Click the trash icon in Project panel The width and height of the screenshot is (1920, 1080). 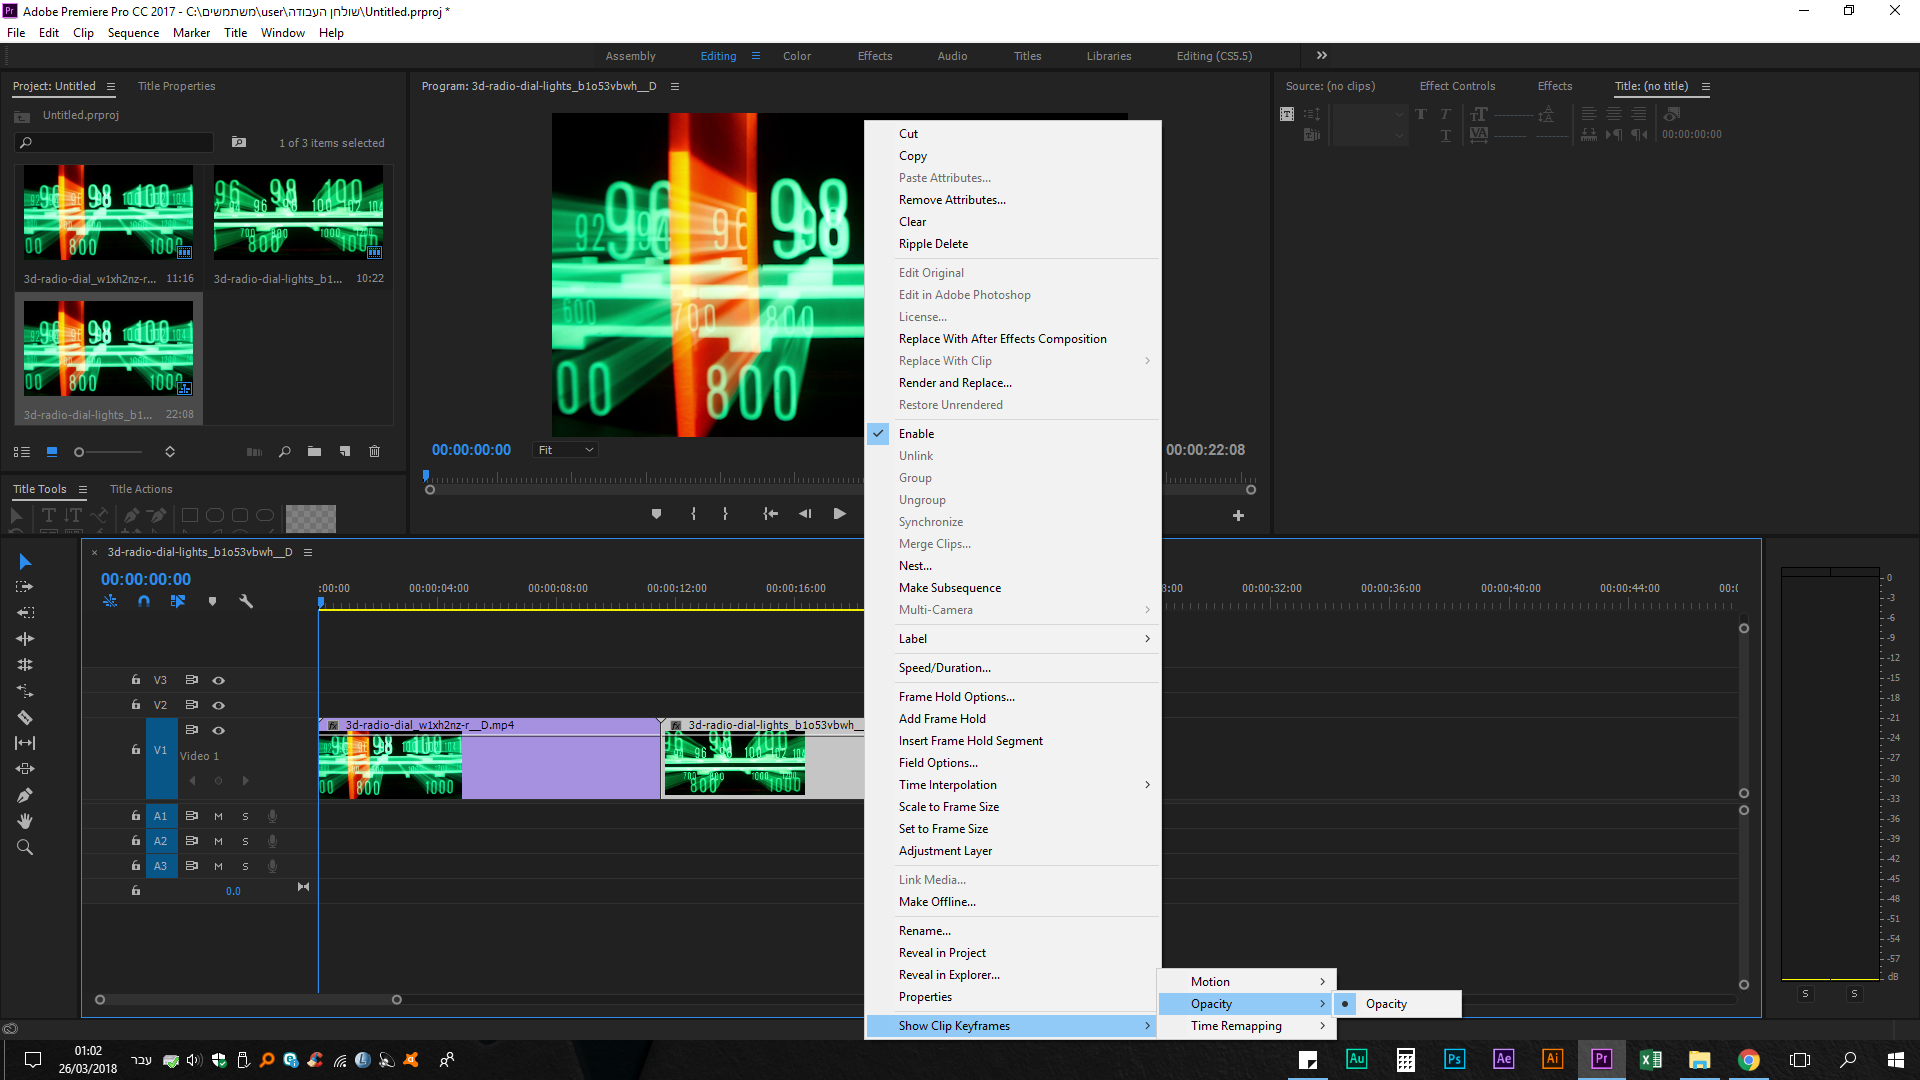[x=374, y=452]
